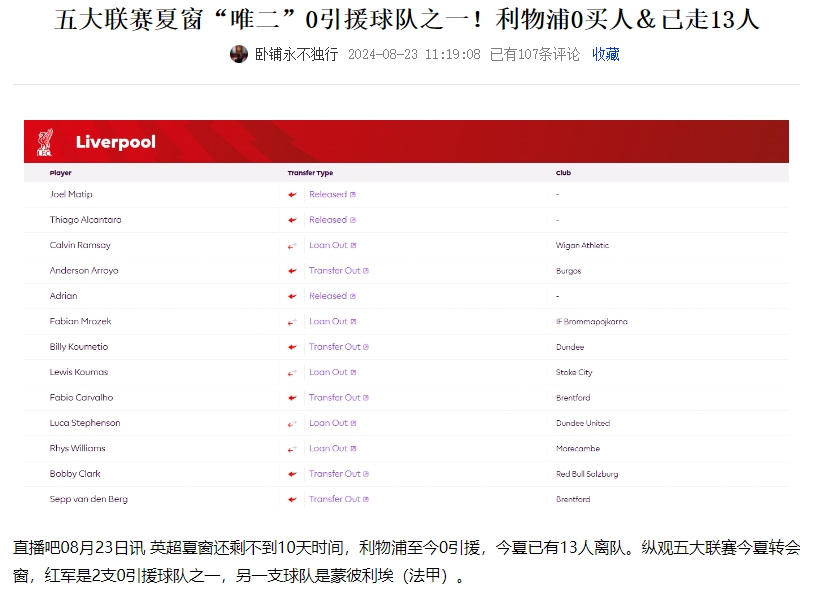This screenshot has height=596, width=814.
Task: Click the loan arrow icon in Rhys Williams row
Action: 292,449
